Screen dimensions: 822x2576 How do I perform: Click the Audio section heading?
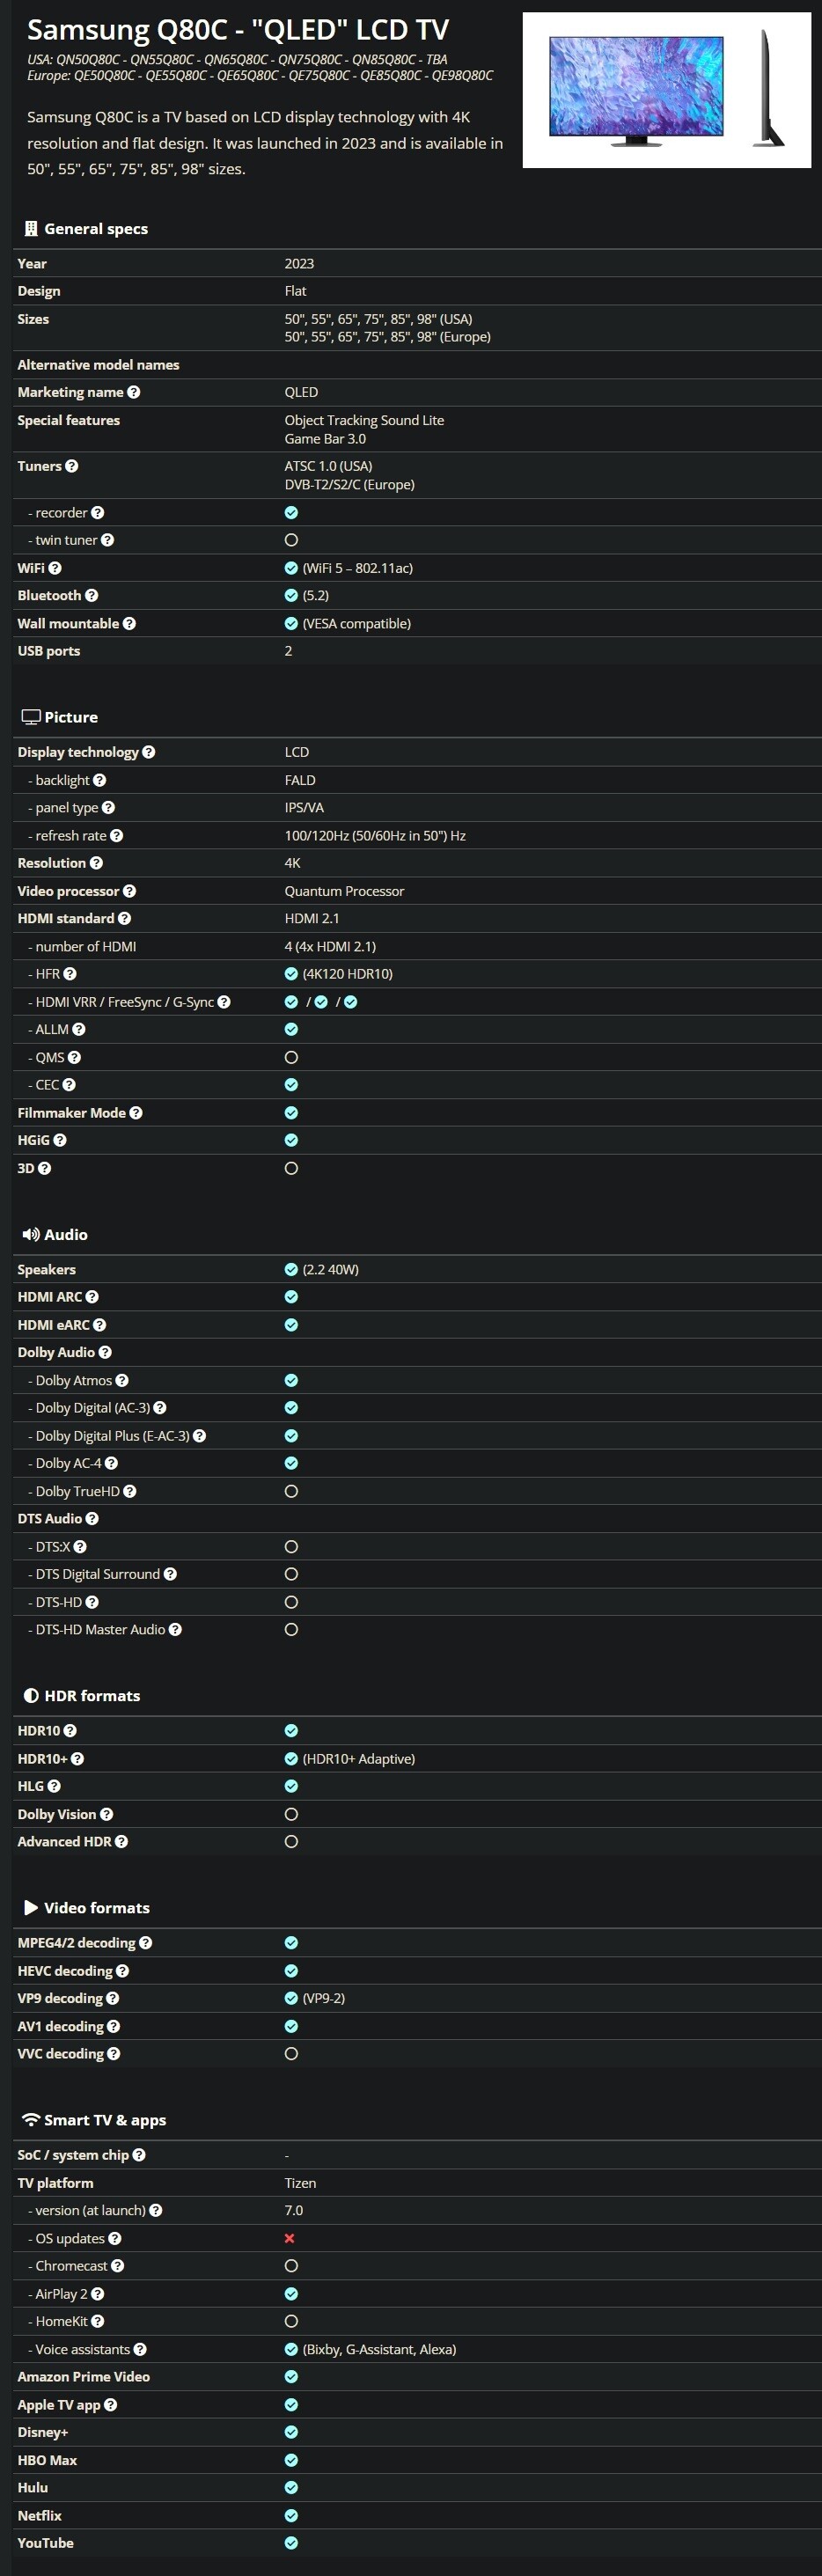(66, 1235)
